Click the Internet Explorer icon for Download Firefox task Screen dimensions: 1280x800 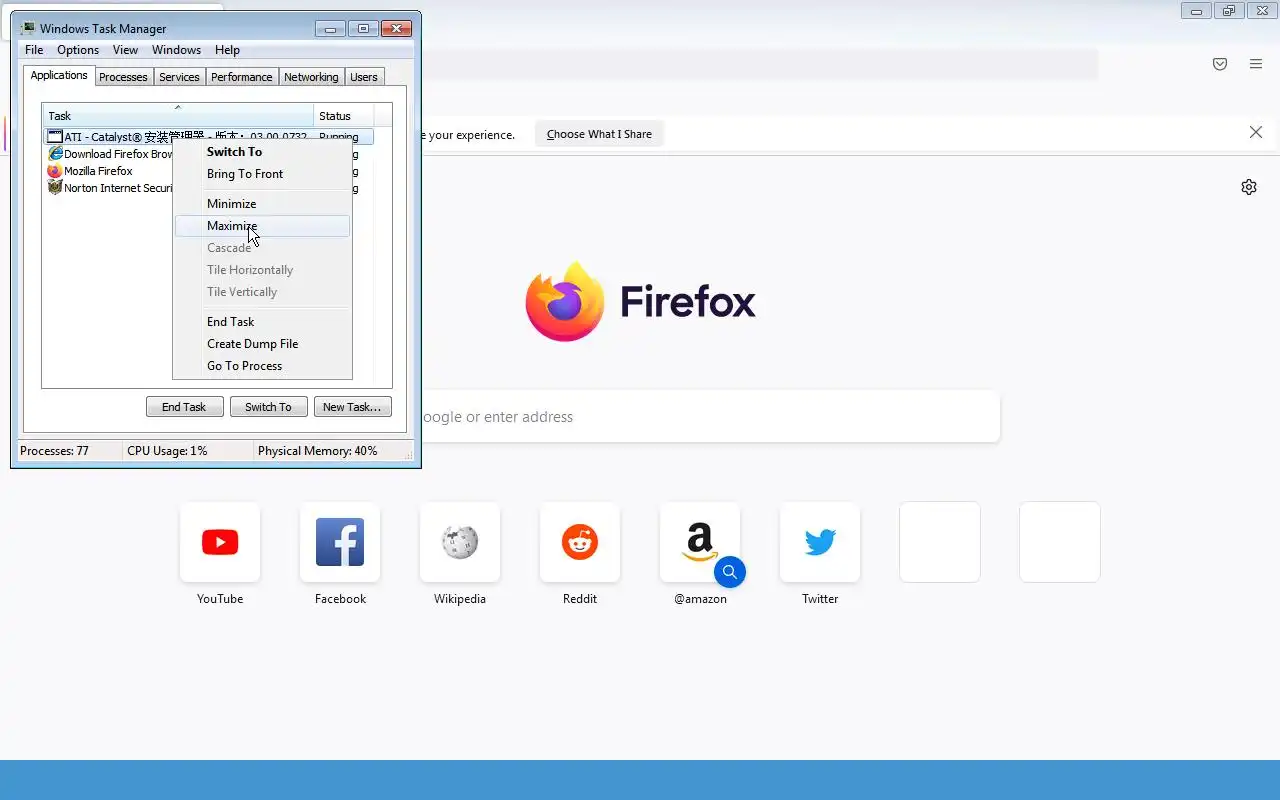click(x=55, y=154)
